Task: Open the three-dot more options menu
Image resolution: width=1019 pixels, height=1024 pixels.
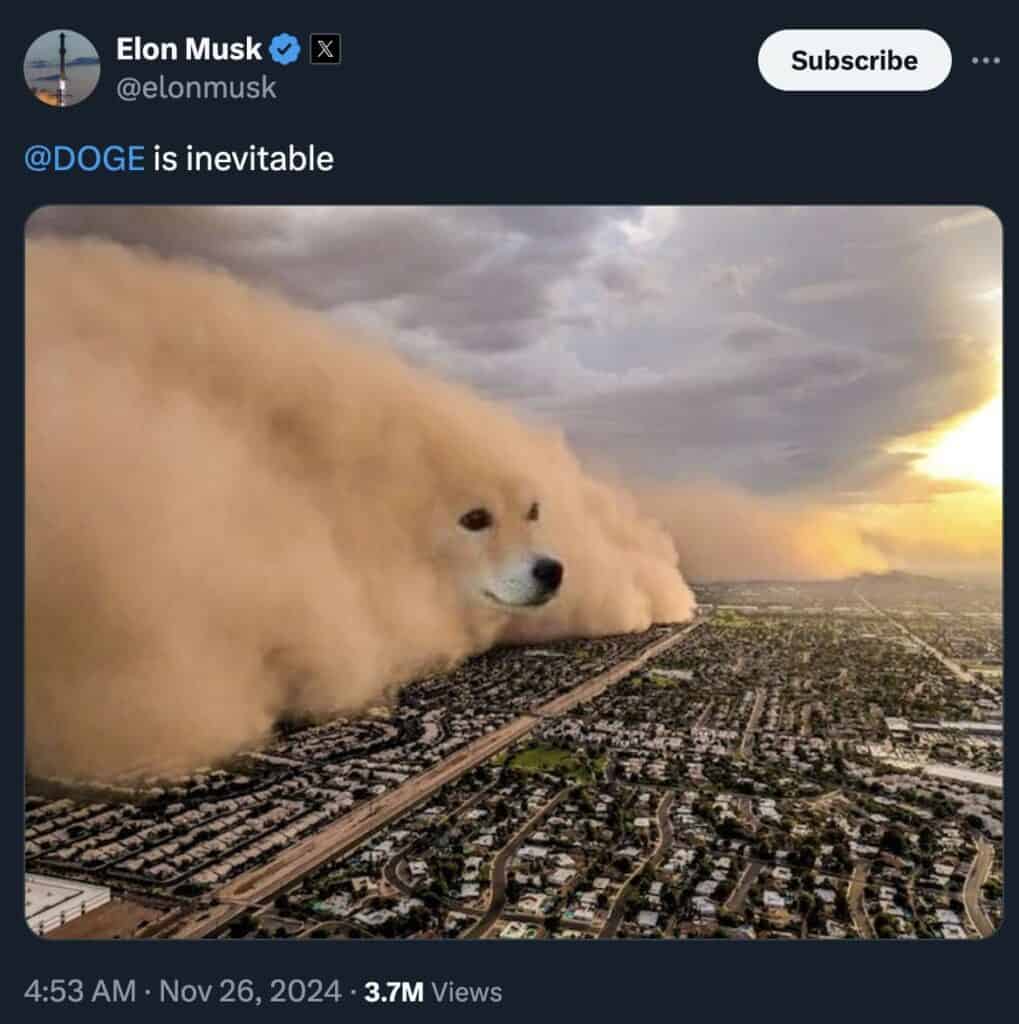Action: click(985, 61)
